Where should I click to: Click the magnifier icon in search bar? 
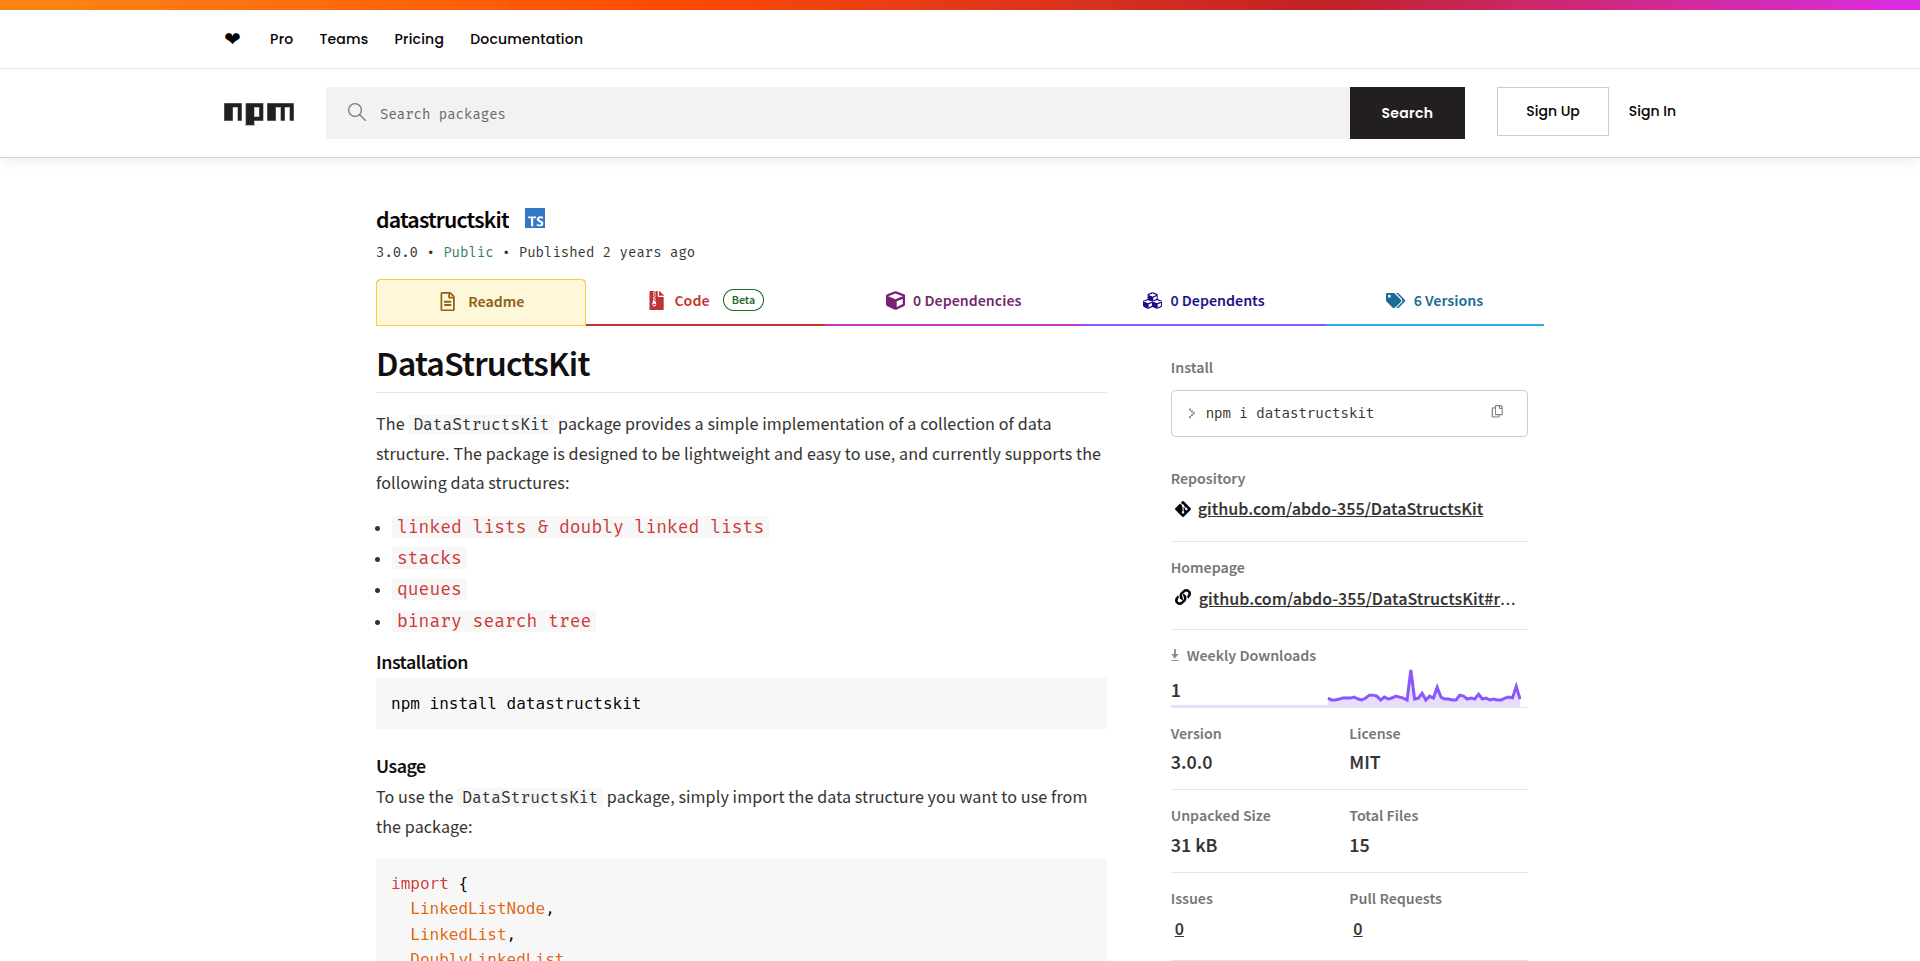pos(357,113)
